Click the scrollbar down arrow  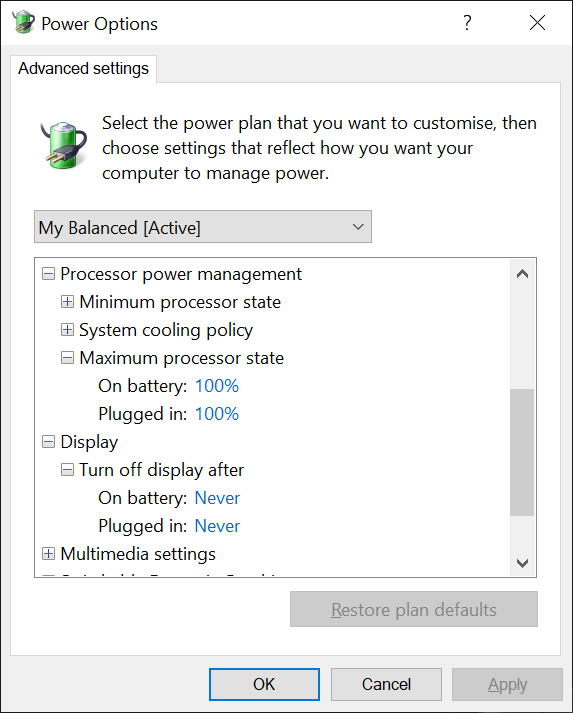(523, 563)
